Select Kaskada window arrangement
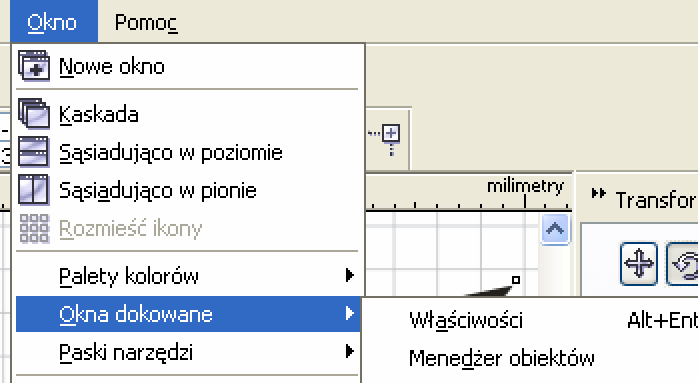The width and height of the screenshot is (698, 383). point(187,114)
